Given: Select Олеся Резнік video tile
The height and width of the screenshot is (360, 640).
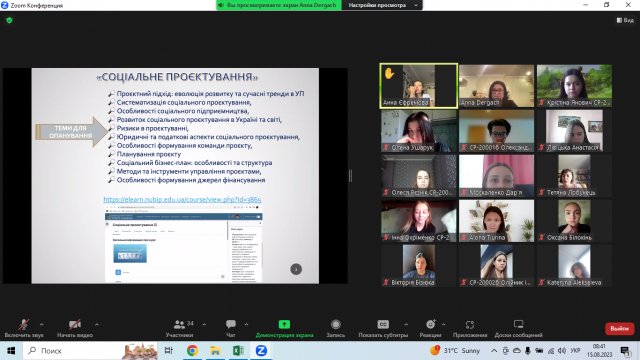Looking at the screenshot, I should tap(419, 176).
